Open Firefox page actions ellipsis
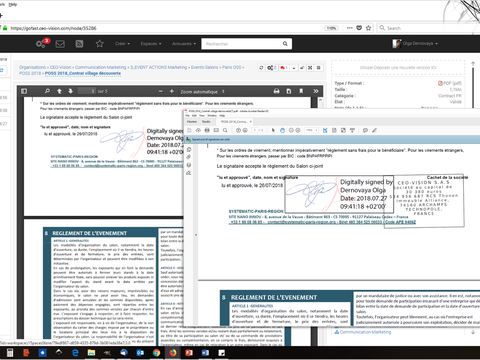Screen dimensions: 480x360 coord(349,28)
